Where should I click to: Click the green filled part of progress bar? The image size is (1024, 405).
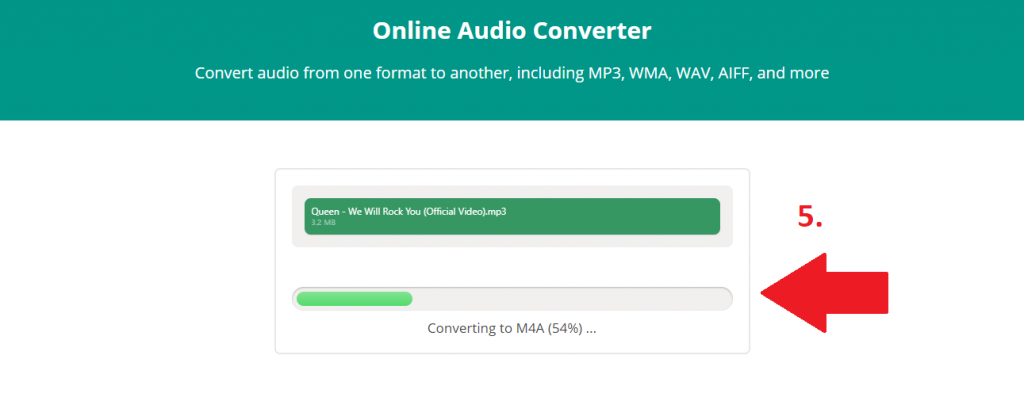354,298
